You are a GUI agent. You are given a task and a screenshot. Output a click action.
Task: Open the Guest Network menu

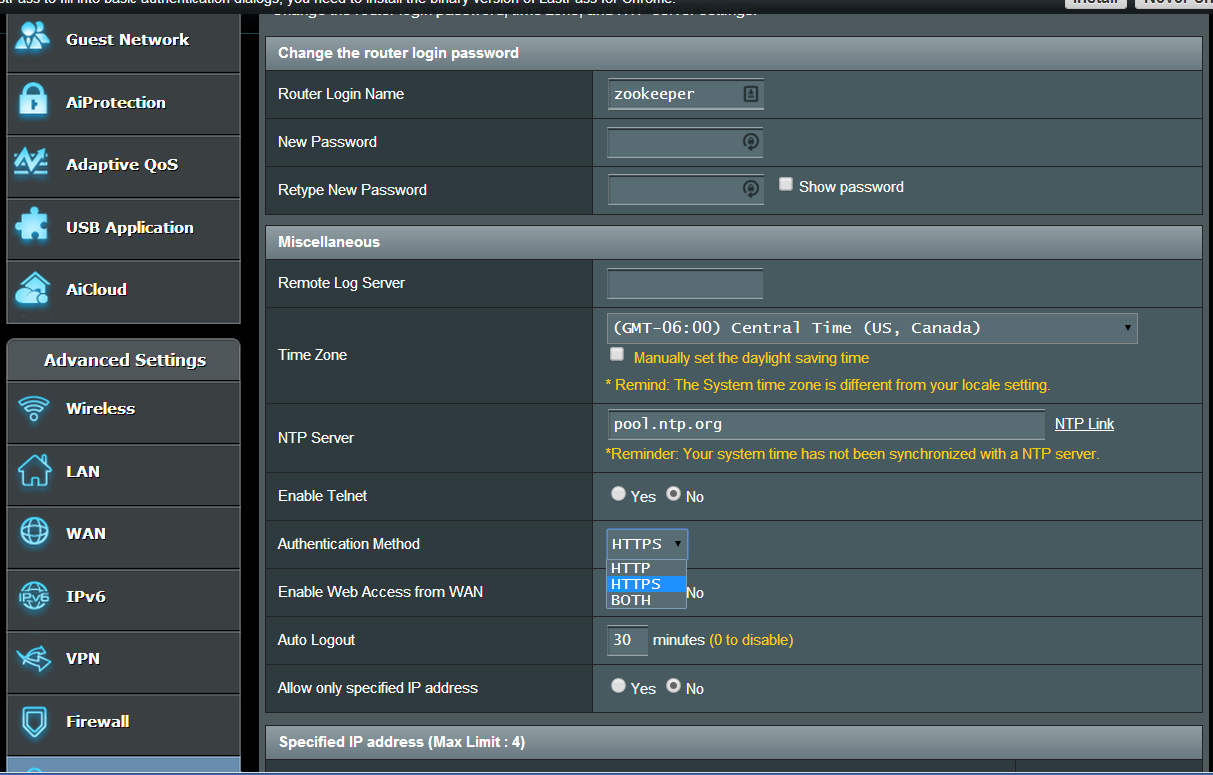pyautogui.click(x=123, y=40)
